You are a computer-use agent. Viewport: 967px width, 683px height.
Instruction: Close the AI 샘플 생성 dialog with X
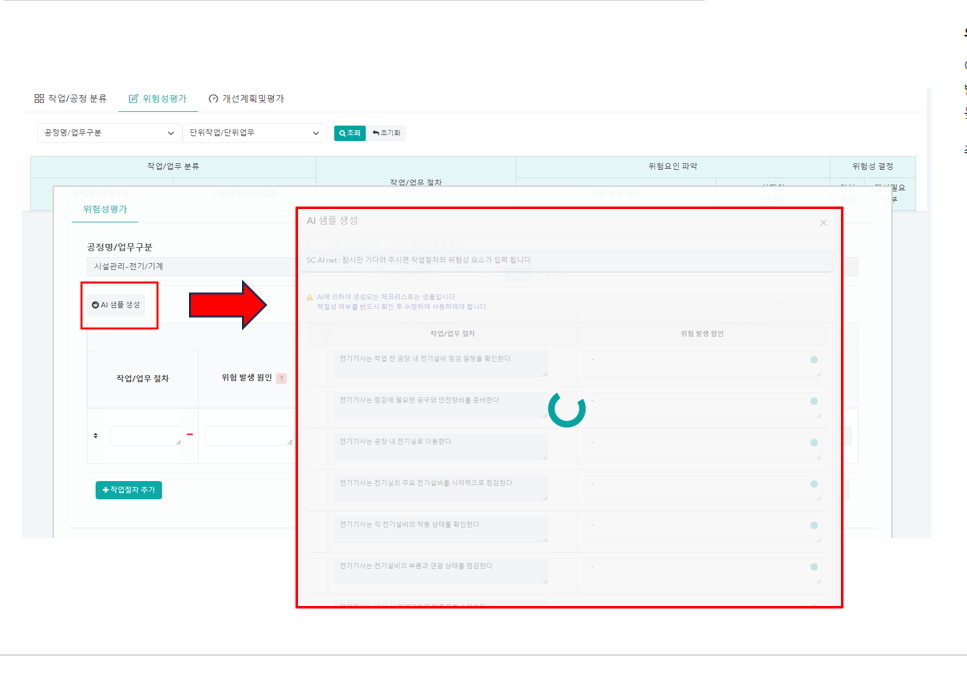pos(823,223)
